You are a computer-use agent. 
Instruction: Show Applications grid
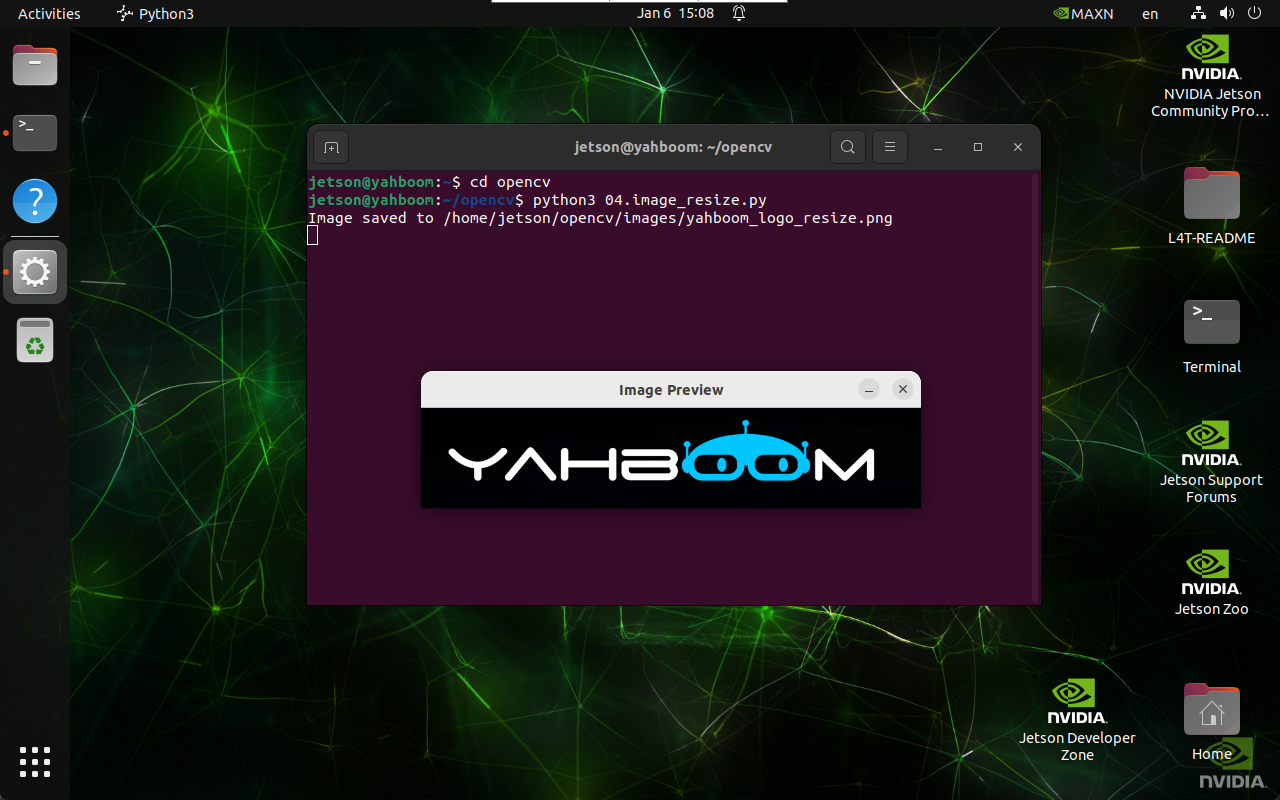(x=35, y=761)
